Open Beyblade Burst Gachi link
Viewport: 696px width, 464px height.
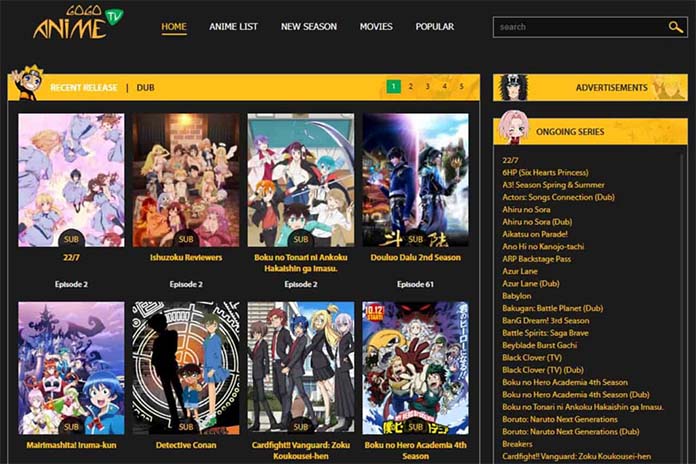tap(539, 345)
